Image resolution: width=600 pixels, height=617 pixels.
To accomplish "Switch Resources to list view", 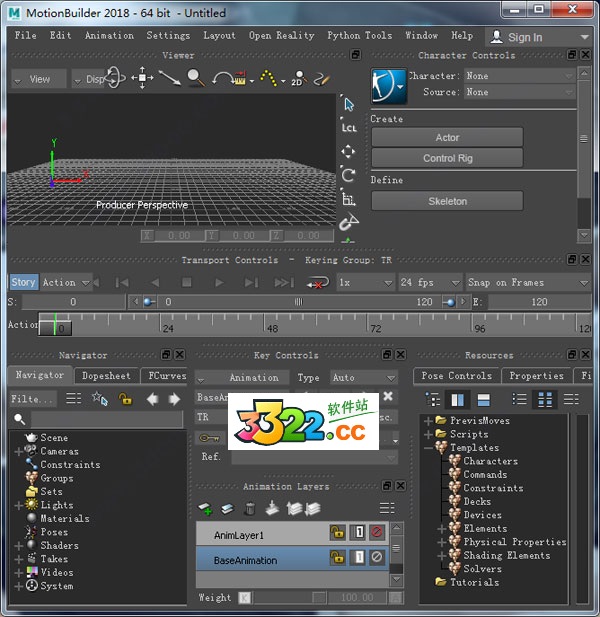I will pyautogui.click(x=519, y=399).
